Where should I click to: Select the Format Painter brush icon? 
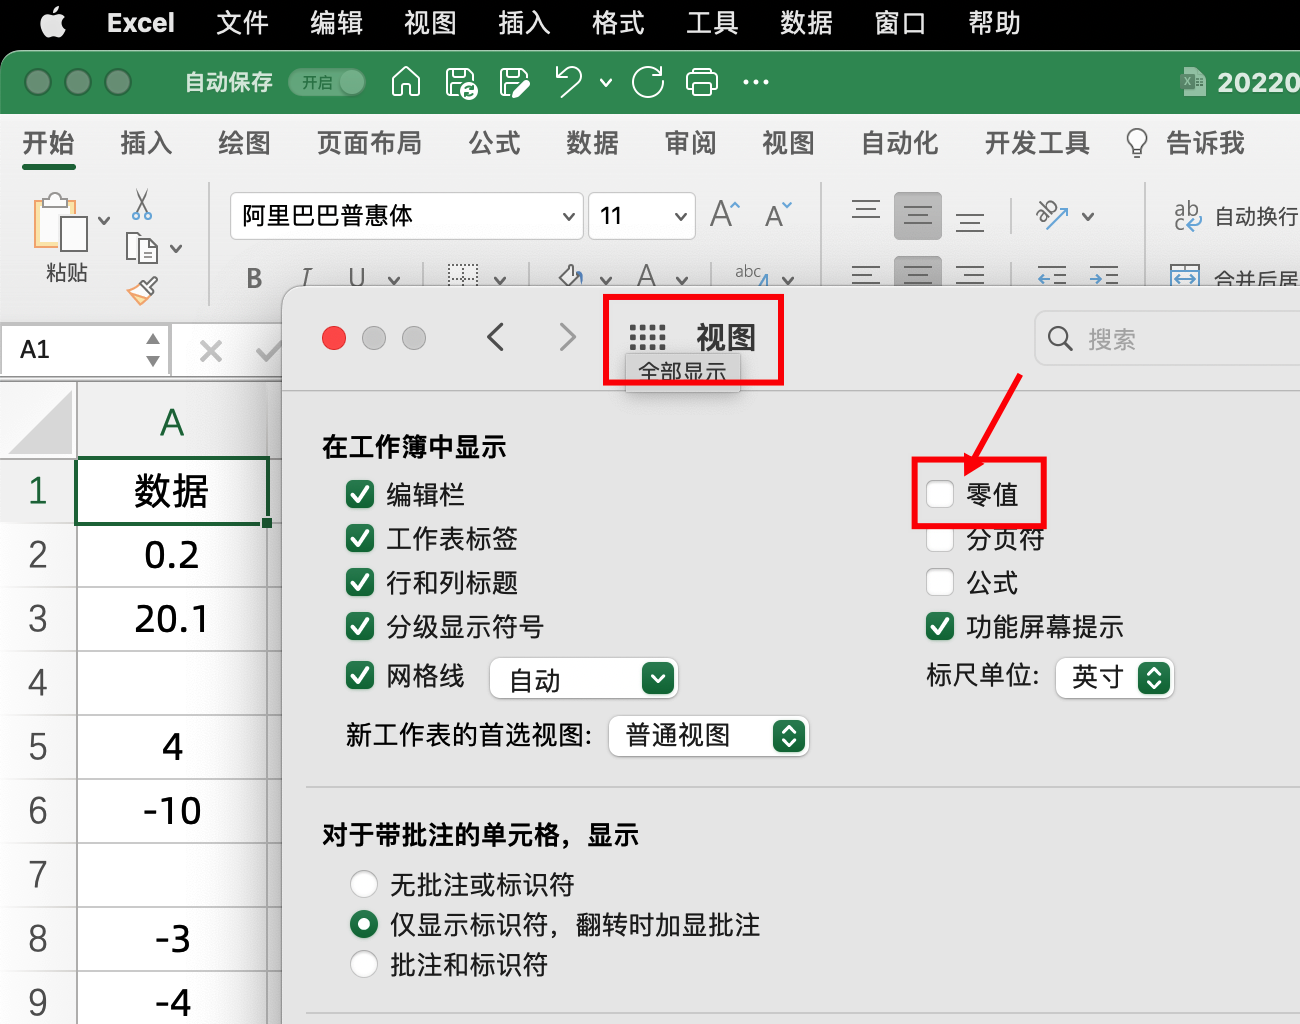click(x=142, y=291)
